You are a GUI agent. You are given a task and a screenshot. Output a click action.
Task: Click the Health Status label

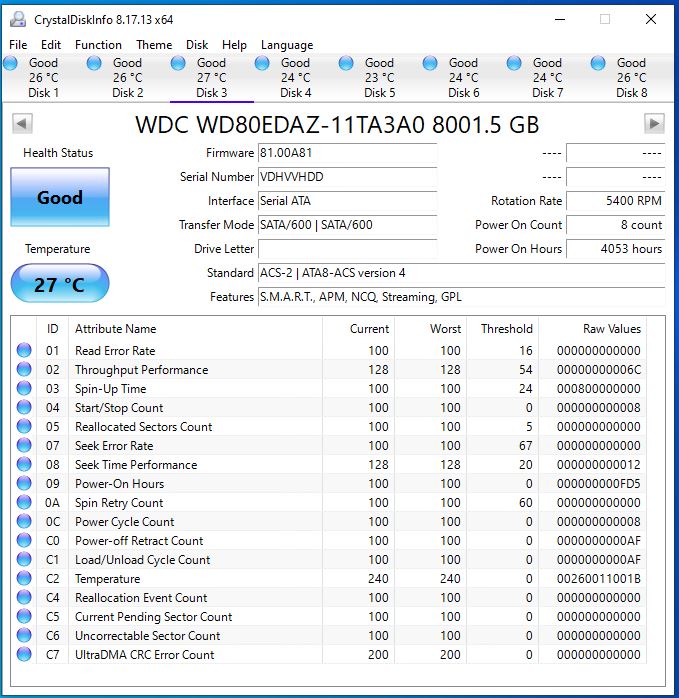point(58,153)
